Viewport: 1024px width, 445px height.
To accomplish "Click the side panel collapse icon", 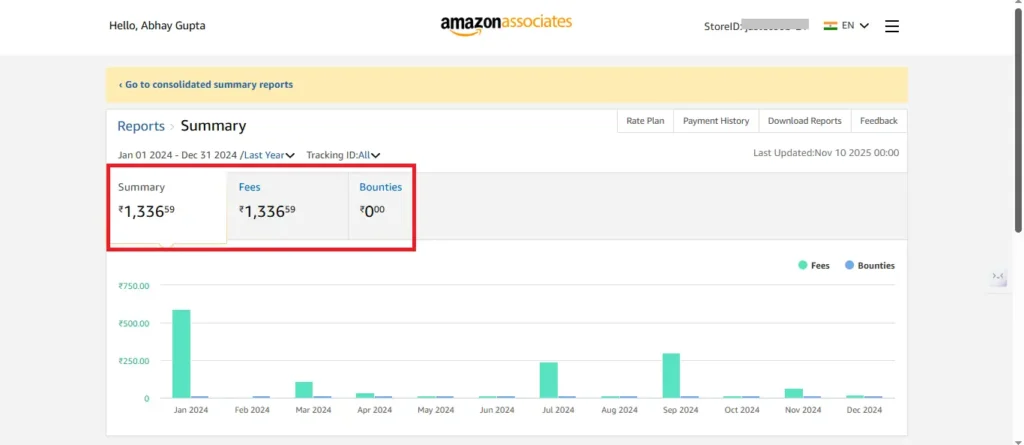I will 998,276.
